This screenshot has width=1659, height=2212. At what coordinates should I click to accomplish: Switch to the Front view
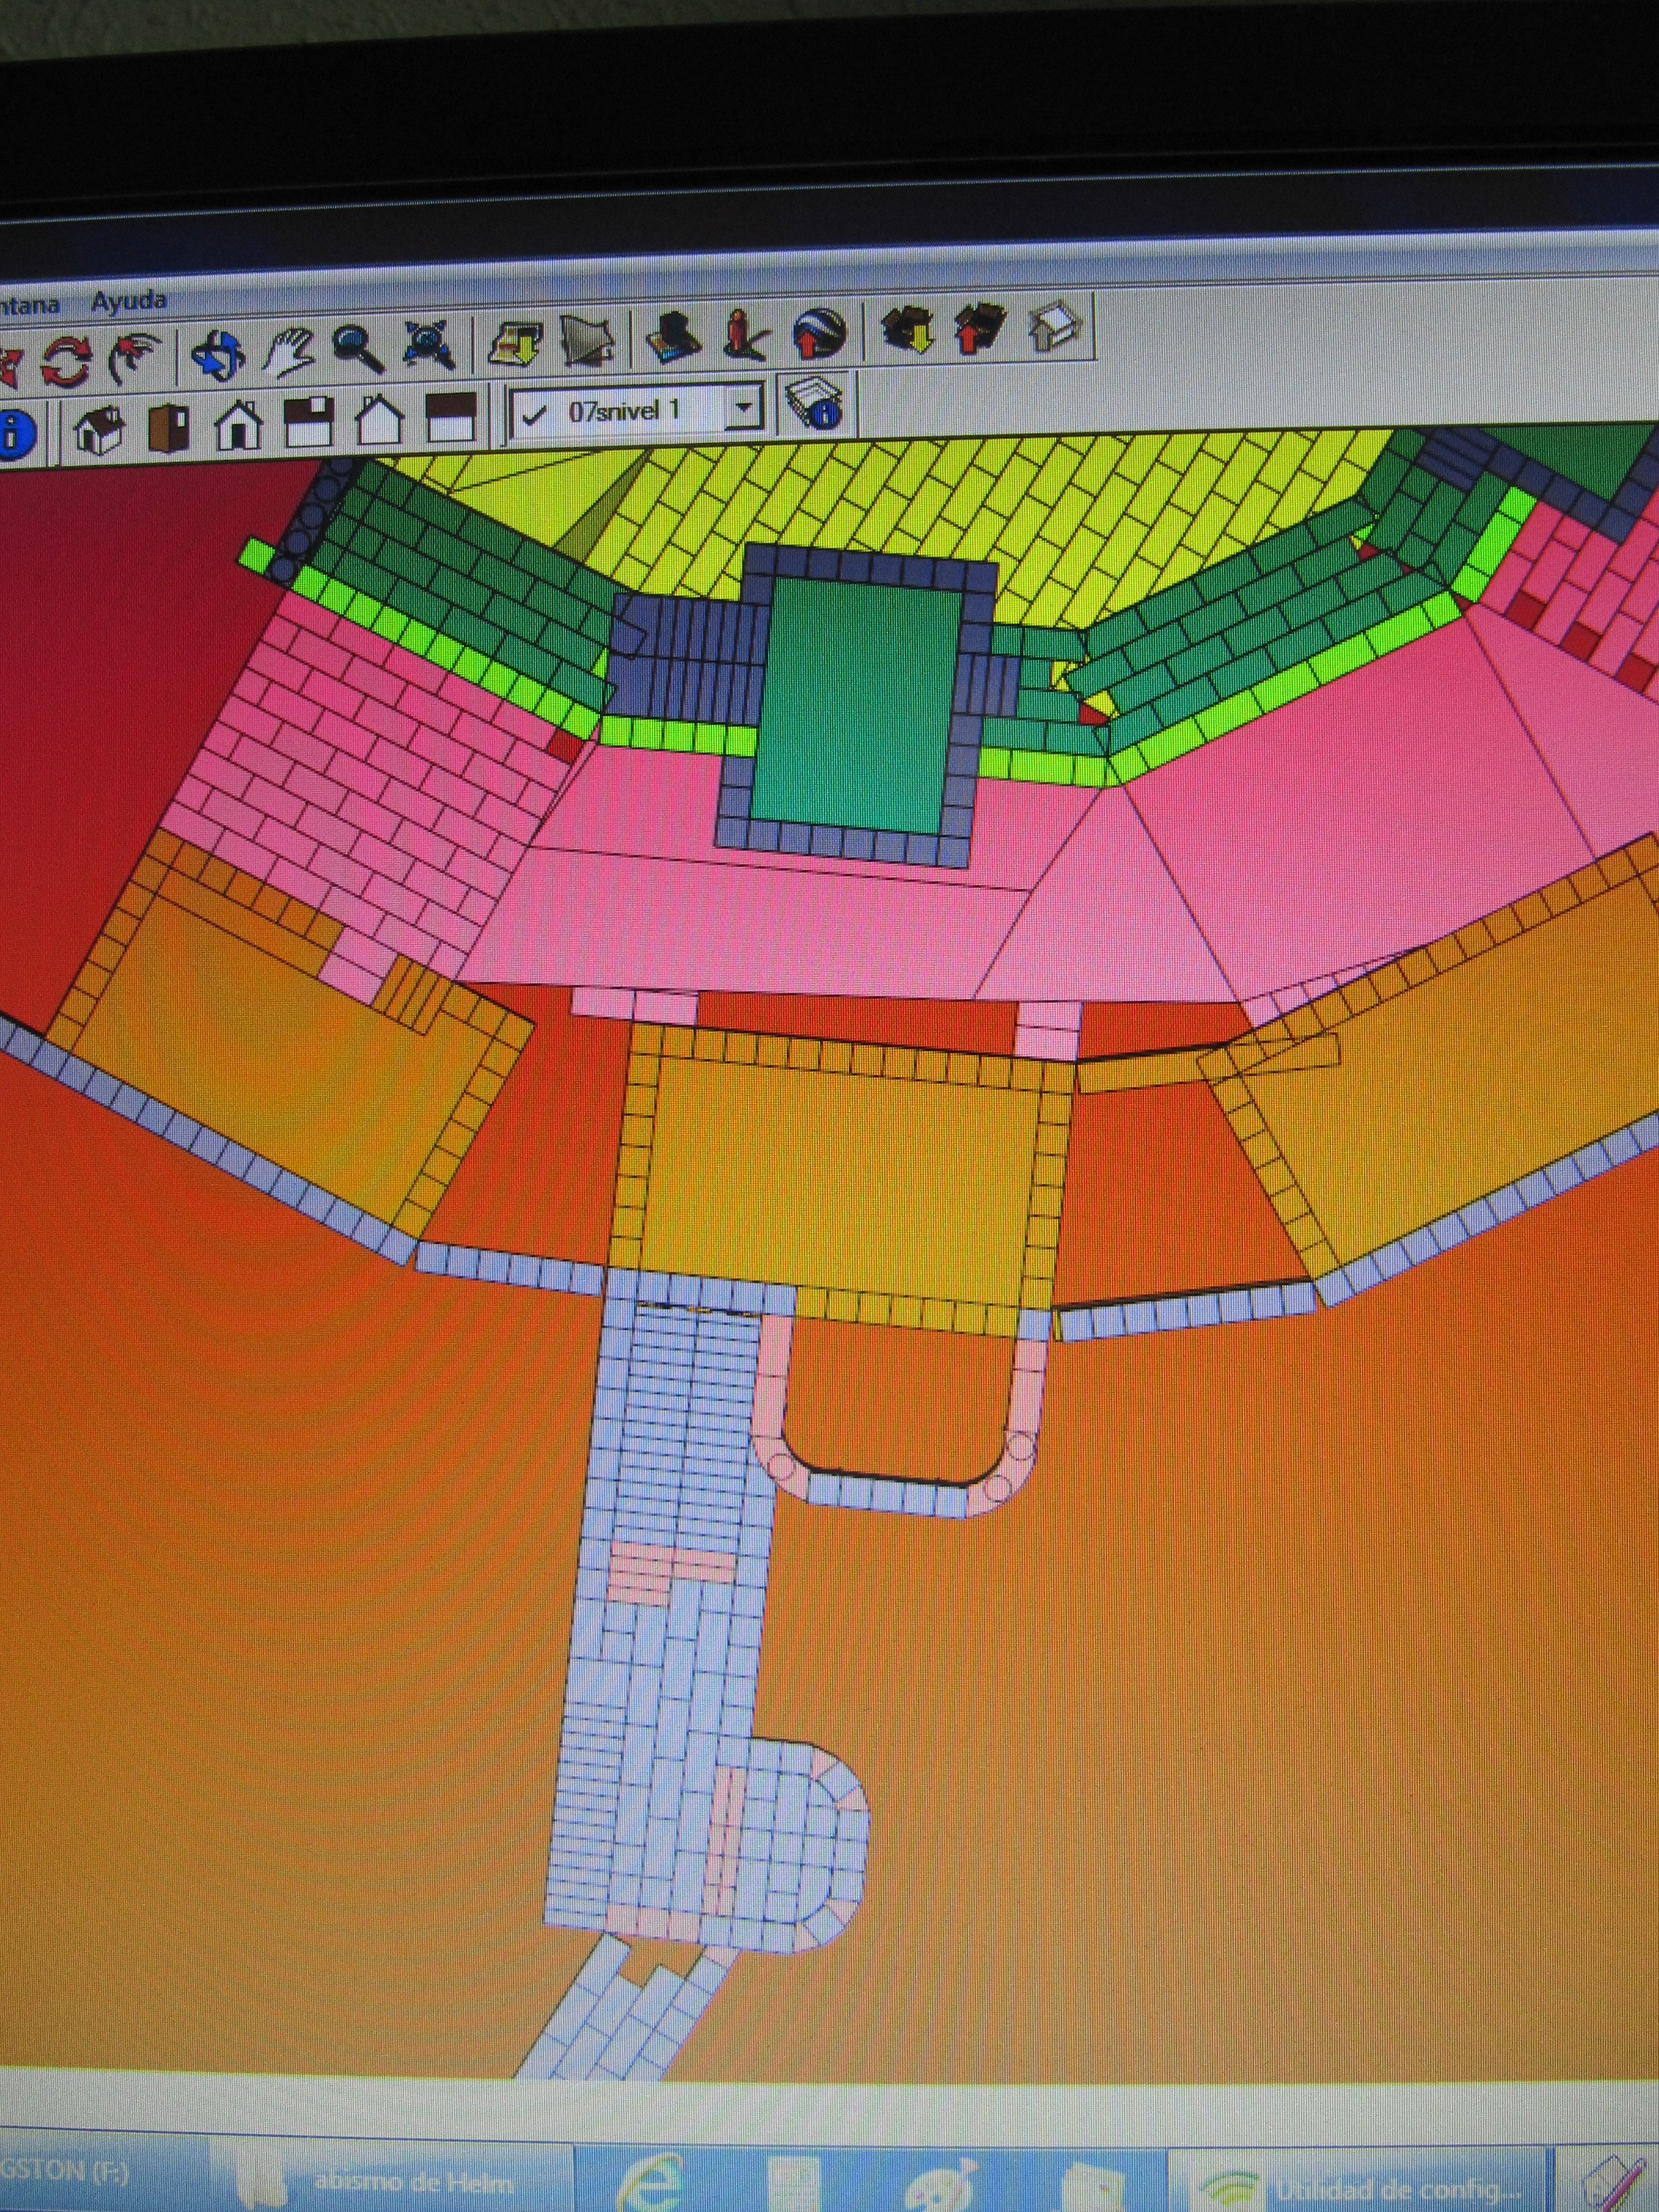(x=238, y=424)
